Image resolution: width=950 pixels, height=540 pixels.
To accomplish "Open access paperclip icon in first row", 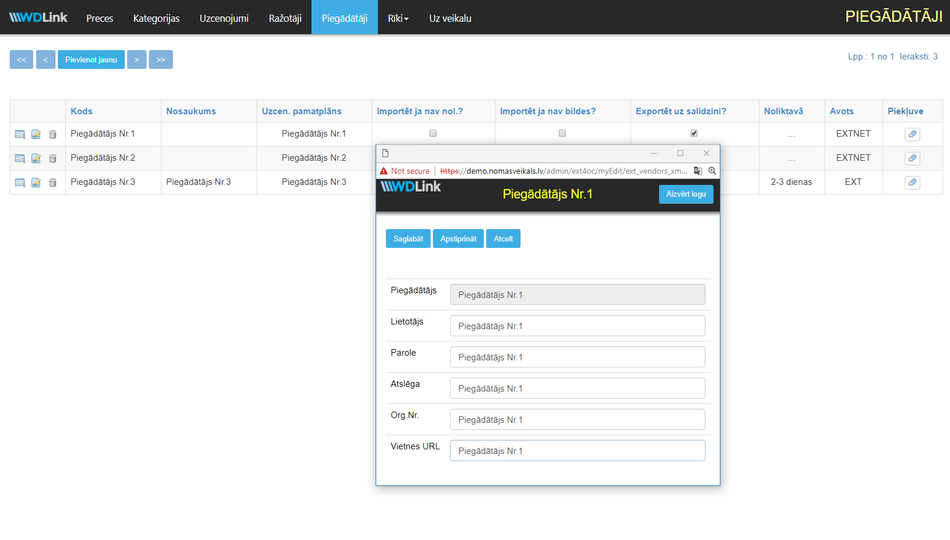I will click(912, 134).
